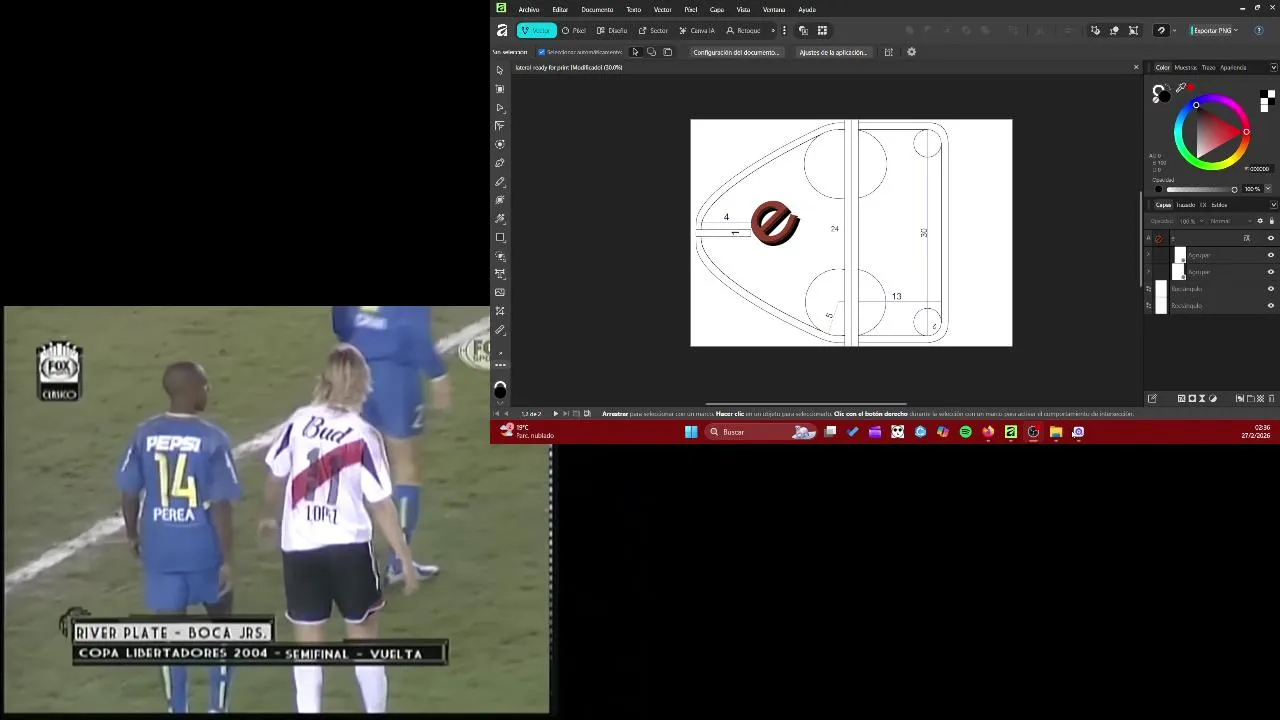Go to next page arrow in status bar
1280x720 pixels.
click(556, 413)
